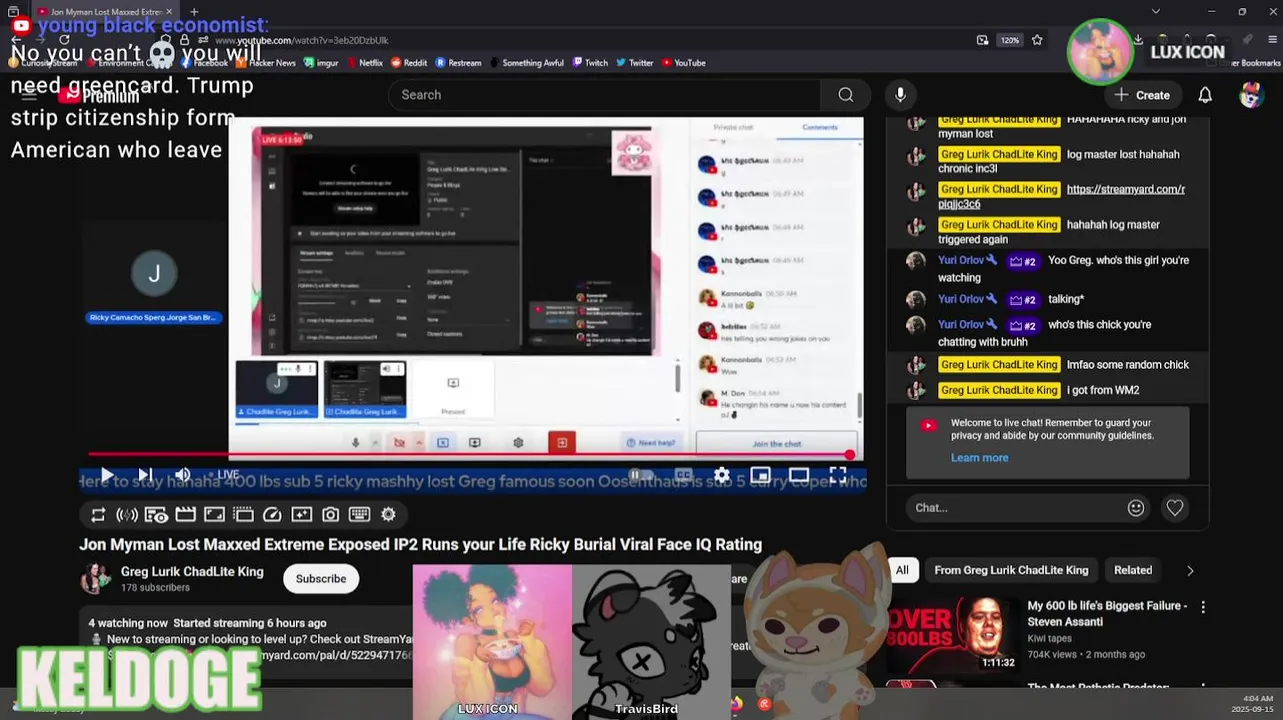The width and height of the screenshot is (1283, 720).
Task: Open Yuri Orlov's Yoo Greg chat message
Action: coord(1047,268)
